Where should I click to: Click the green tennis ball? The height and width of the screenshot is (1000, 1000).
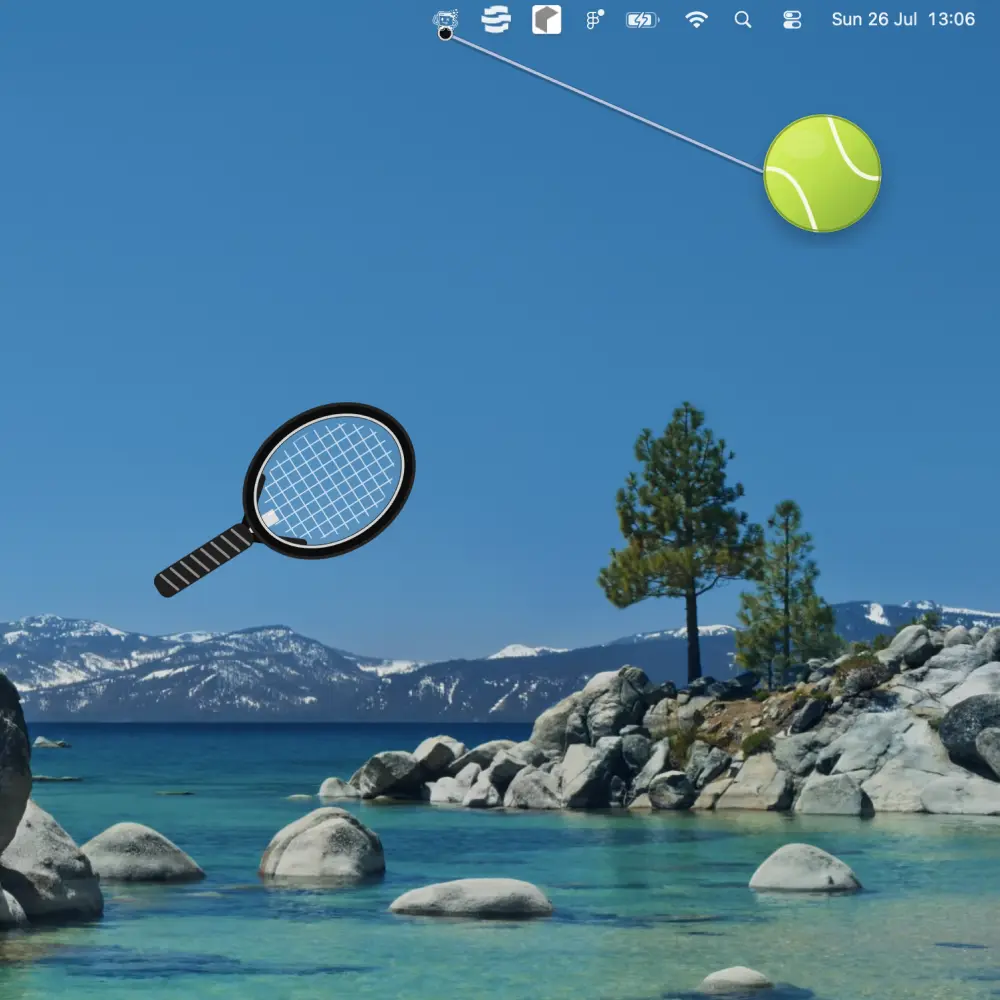[822, 173]
